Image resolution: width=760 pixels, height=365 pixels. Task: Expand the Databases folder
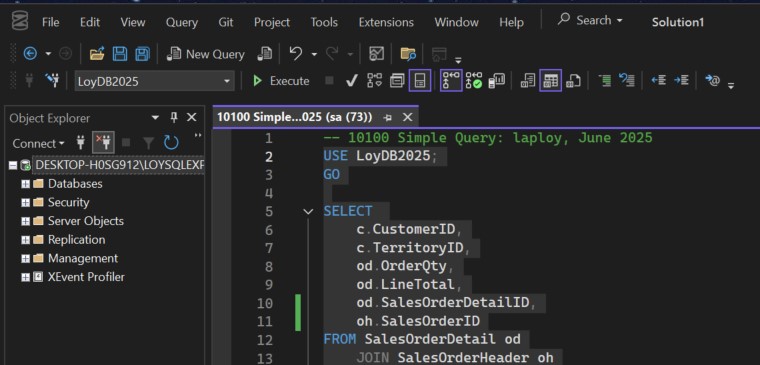[x=25, y=184]
